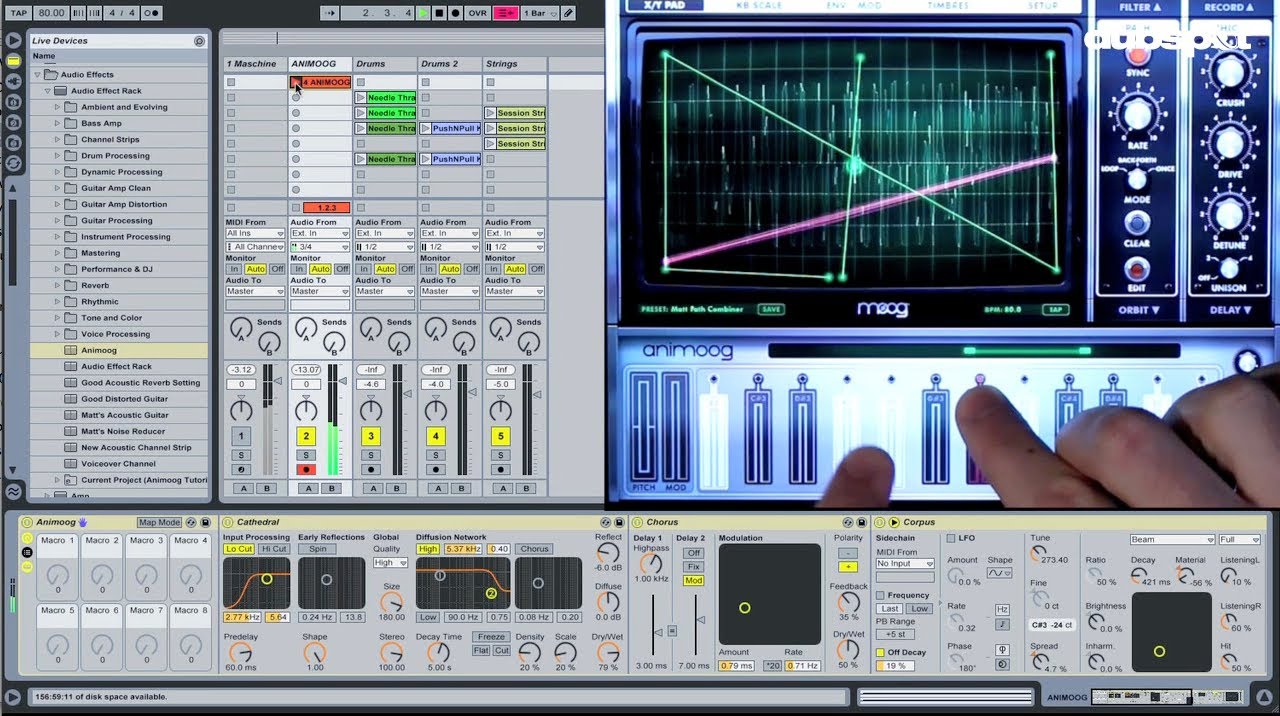Collapse the Audio Effect Rack tree node
This screenshot has width=1280, height=716.
coord(47,91)
